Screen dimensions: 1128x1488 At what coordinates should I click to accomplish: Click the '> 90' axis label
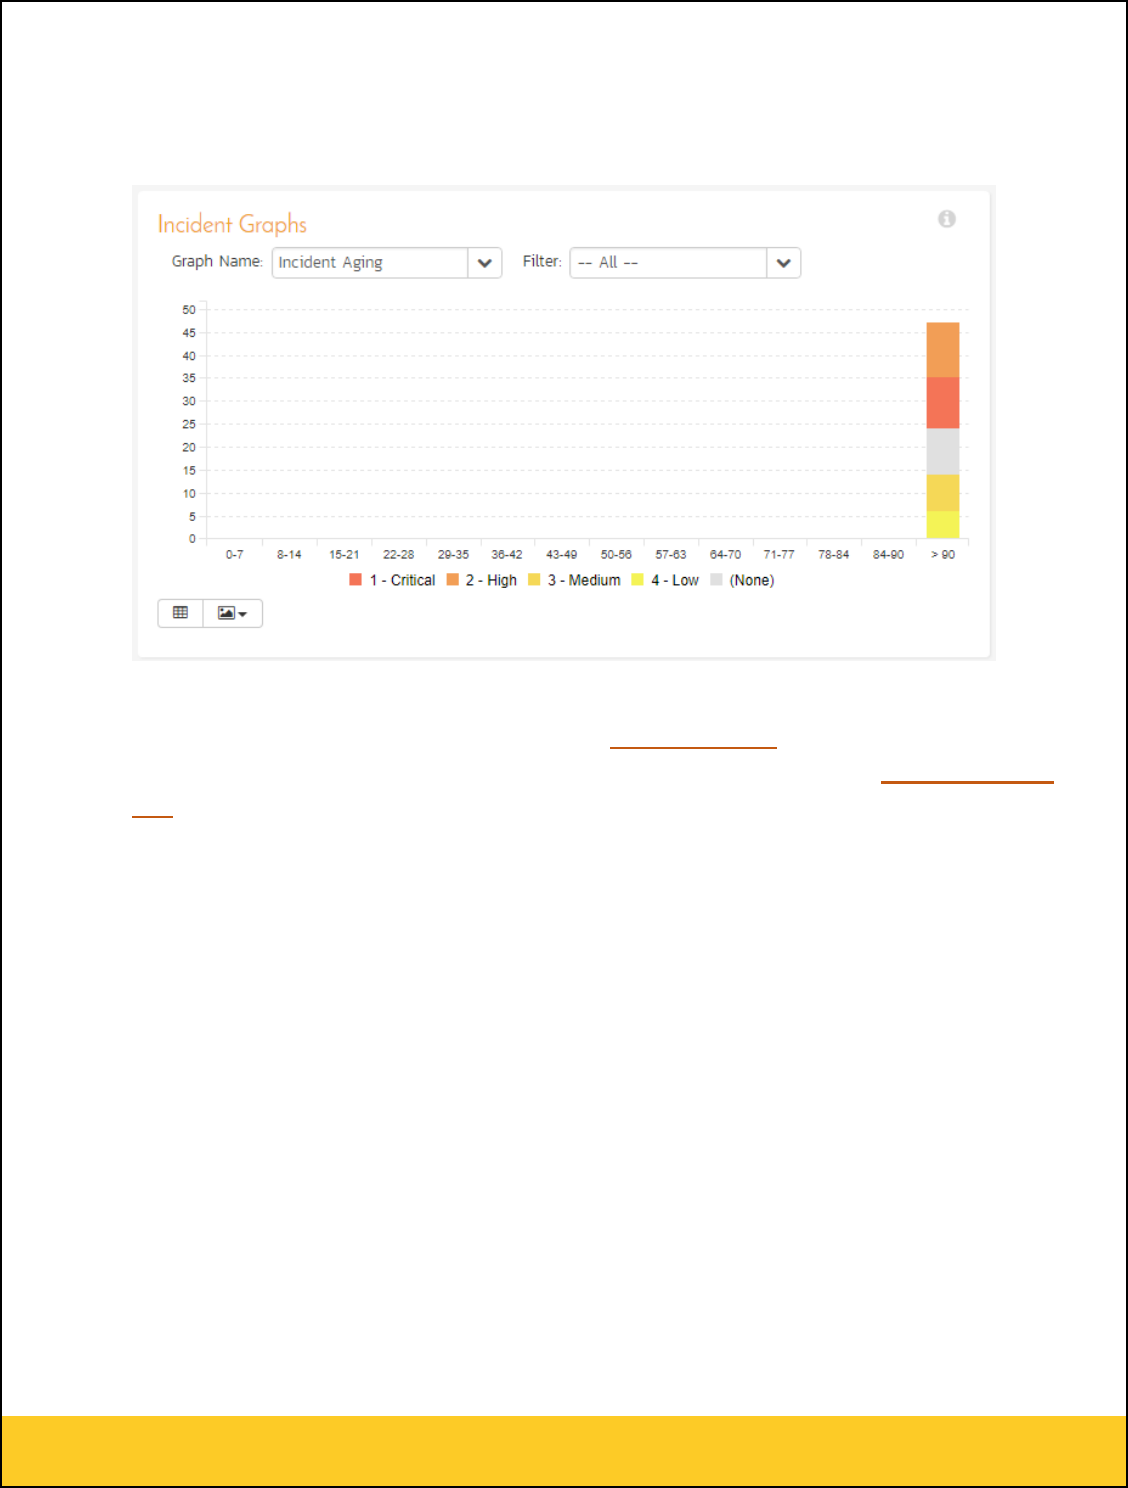pyautogui.click(x=943, y=555)
